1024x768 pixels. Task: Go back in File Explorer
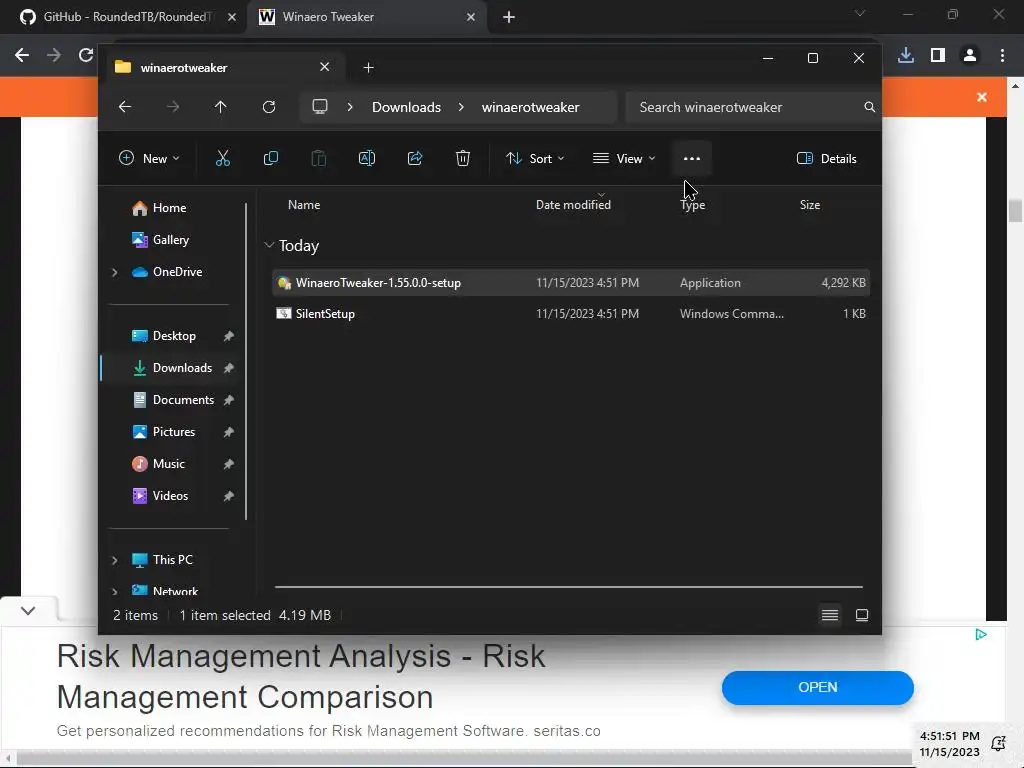pyautogui.click(x=125, y=107)
